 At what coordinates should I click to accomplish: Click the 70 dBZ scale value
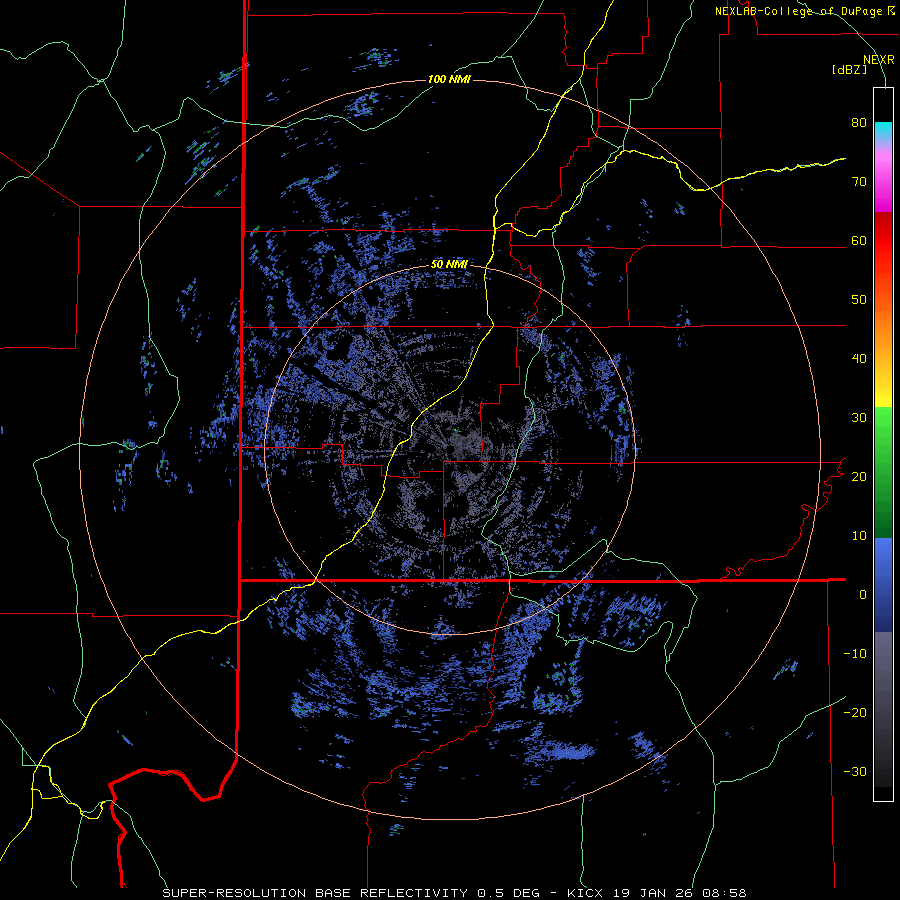[859, 181]
